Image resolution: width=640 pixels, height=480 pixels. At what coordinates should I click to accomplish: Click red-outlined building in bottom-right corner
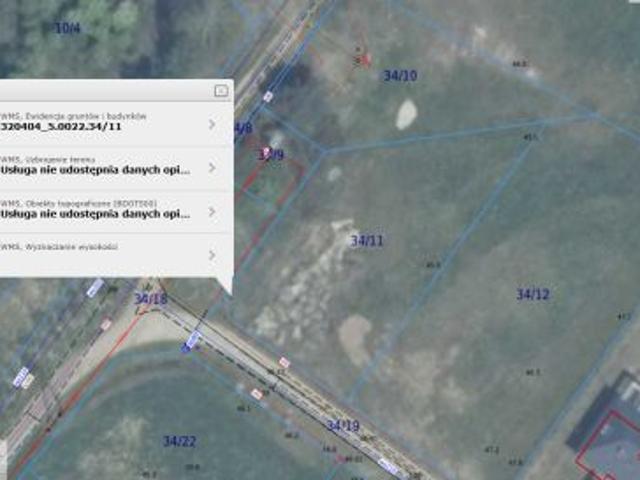click(612, 445)
